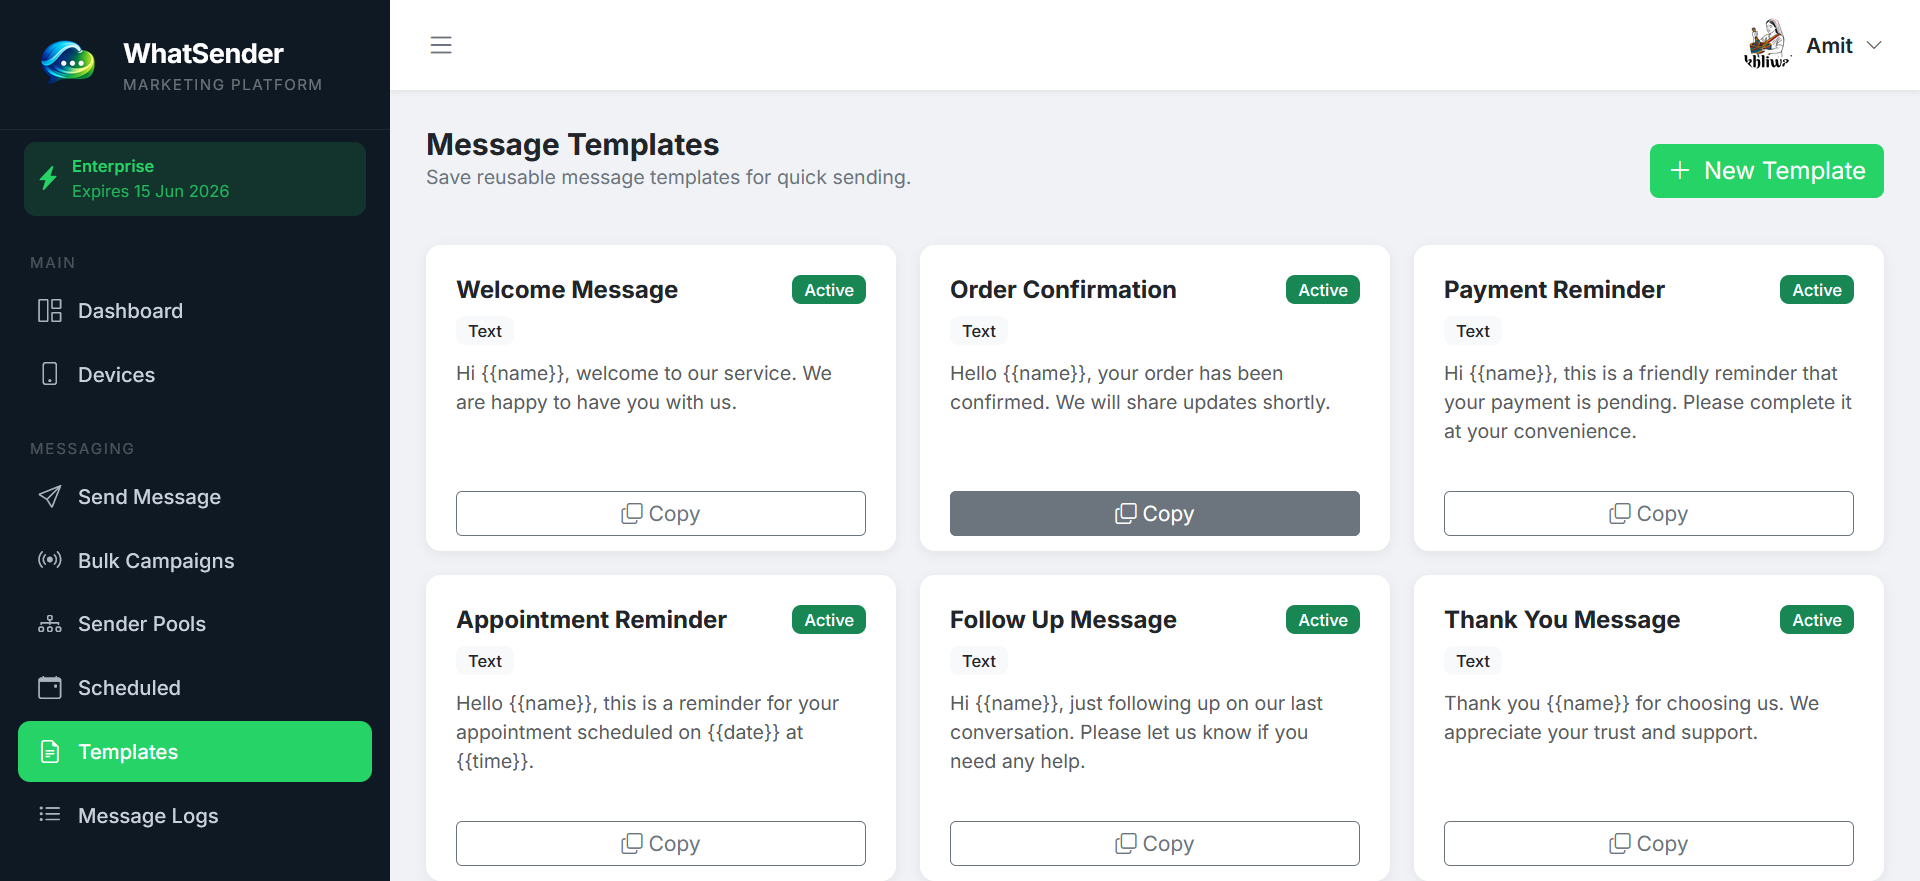Viewport: 1920px width, 881px height.
Task: Click the Order Confirmation body text
Action: [x=1140, y=388]
